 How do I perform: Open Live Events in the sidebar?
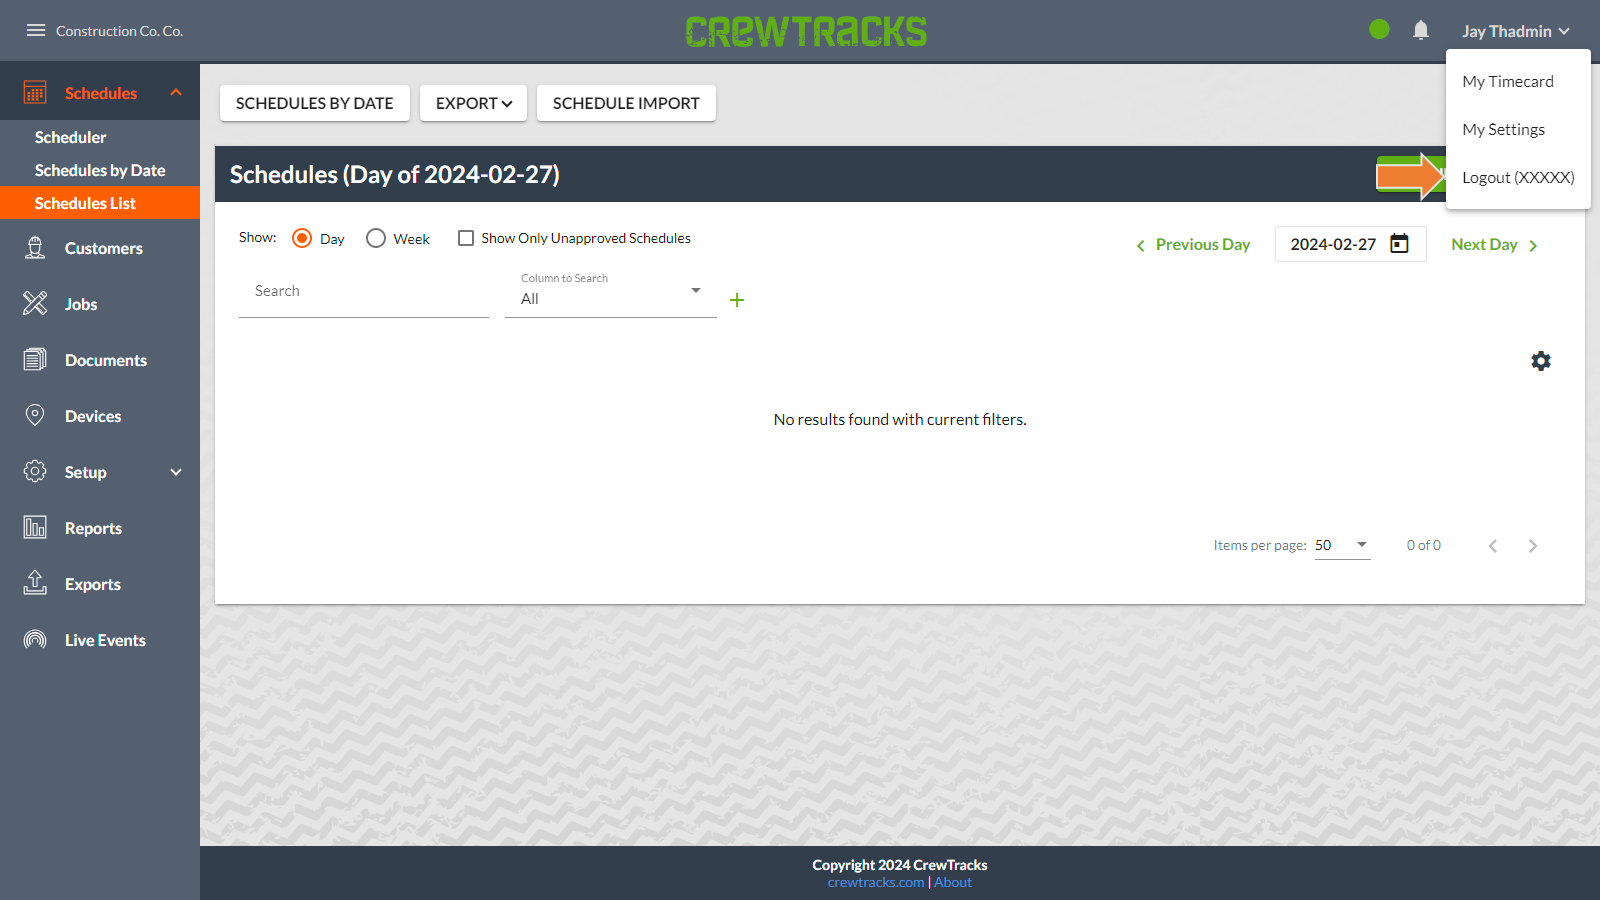pos(105,640)
